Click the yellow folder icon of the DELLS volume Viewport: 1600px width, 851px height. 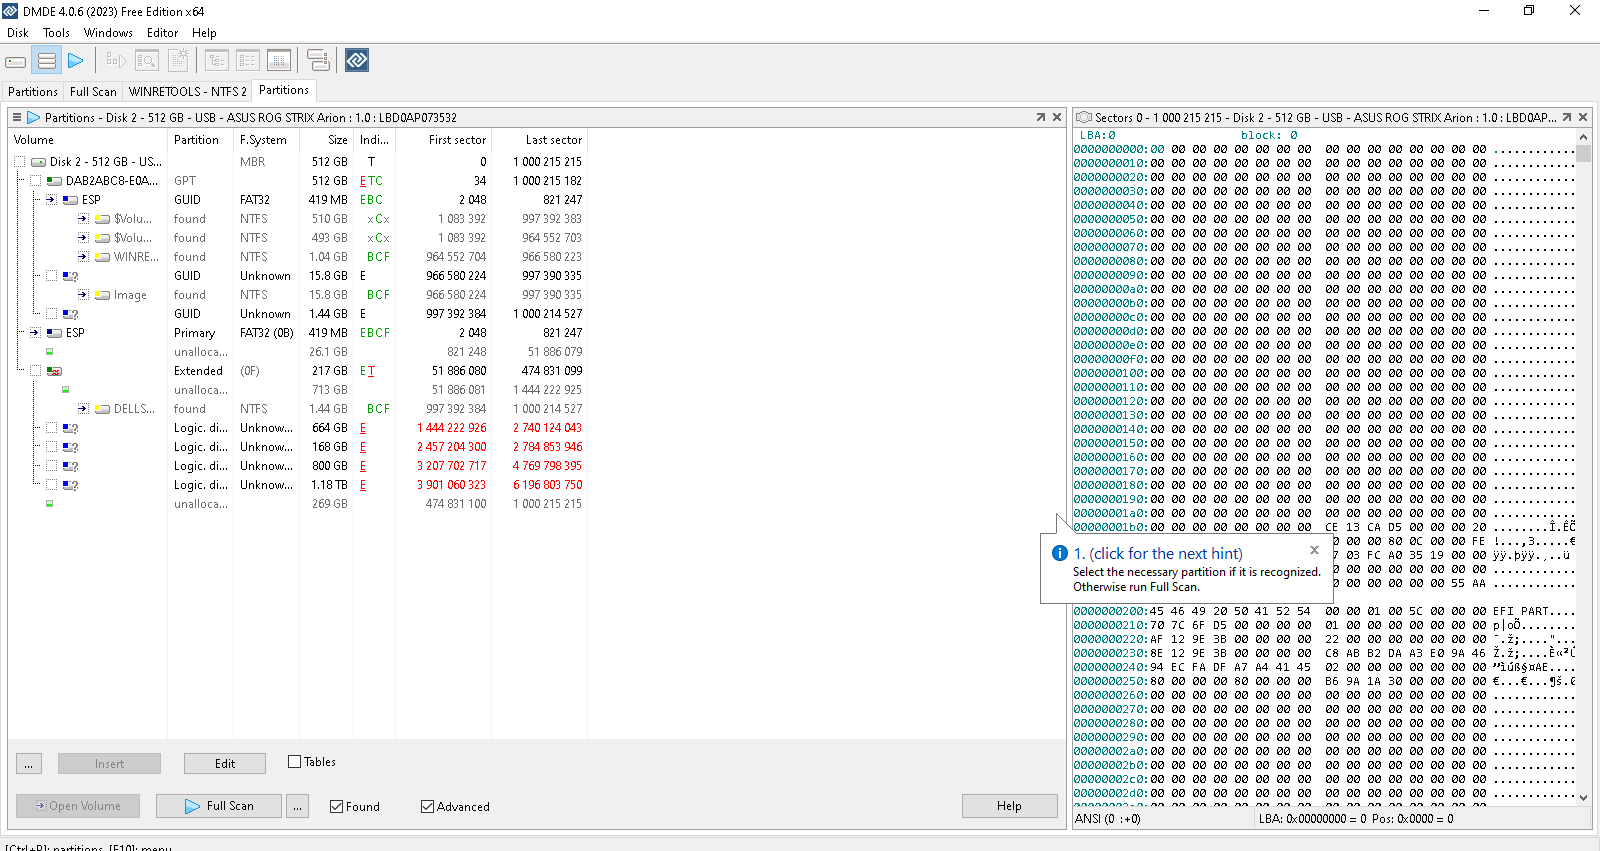(x=102, y=409)
